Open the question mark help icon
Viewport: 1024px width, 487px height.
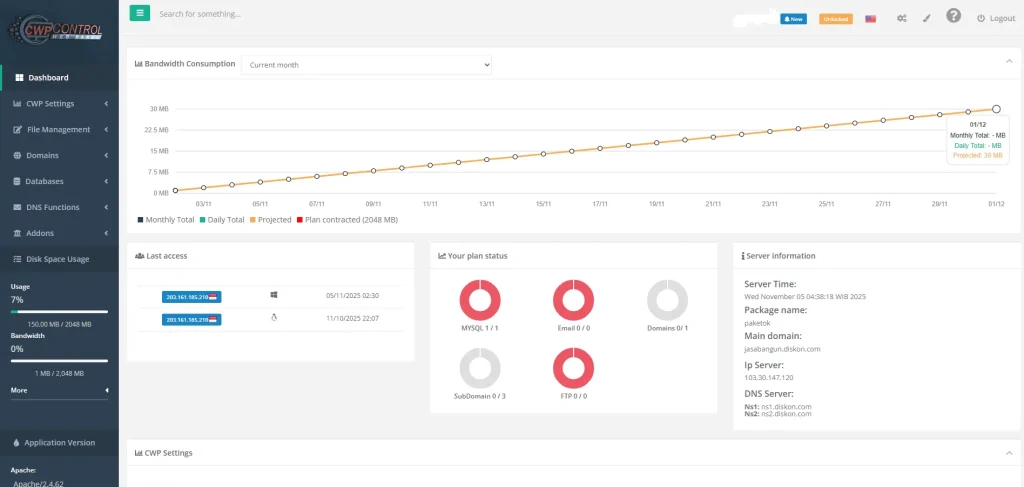(x=953, y=17)
